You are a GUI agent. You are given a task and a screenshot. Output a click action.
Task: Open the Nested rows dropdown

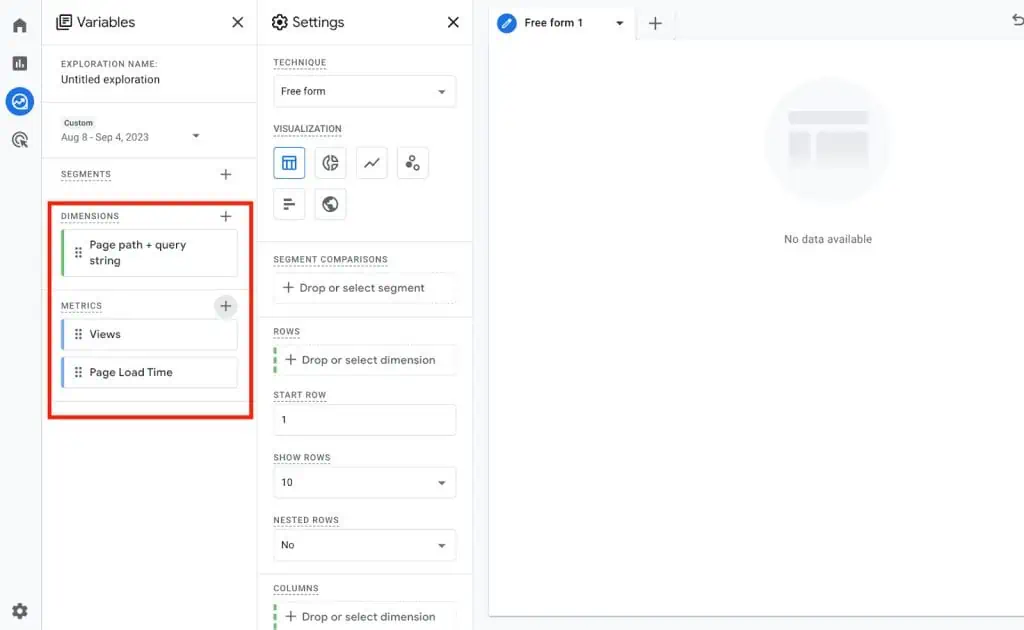coord(364,545)
